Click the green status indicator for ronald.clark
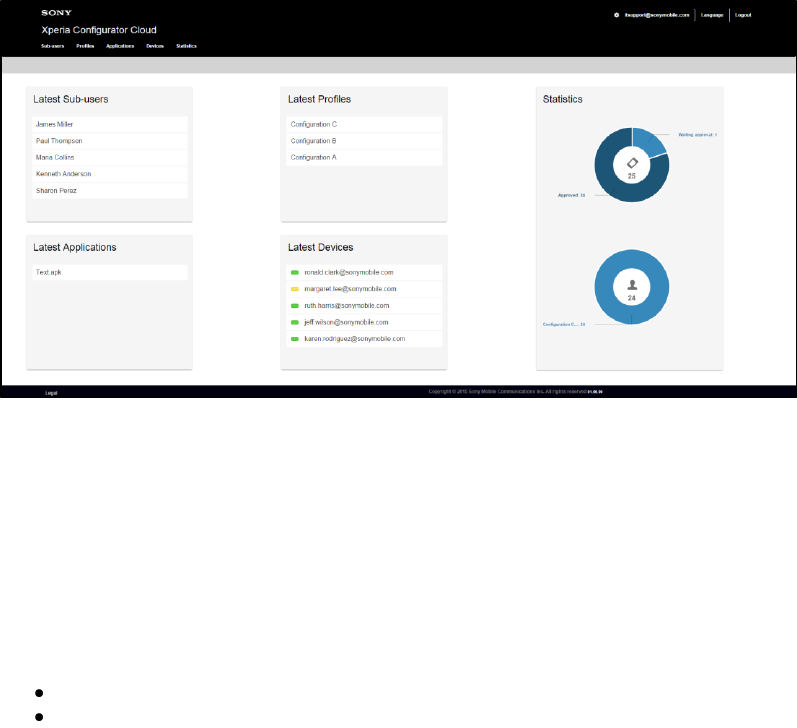This screenshot has height=728, width=797. click(x=294, y=272)
